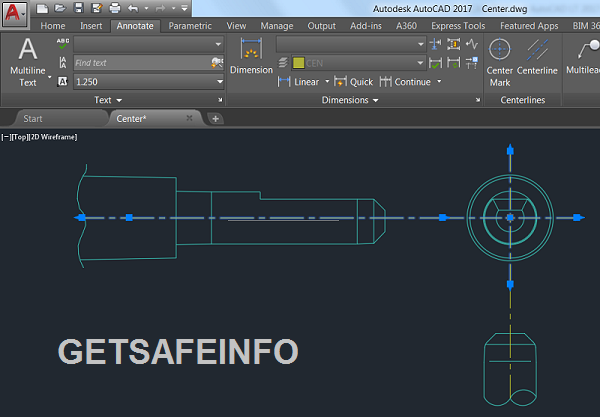Open the Manage ribbon tab

[277, 26]
